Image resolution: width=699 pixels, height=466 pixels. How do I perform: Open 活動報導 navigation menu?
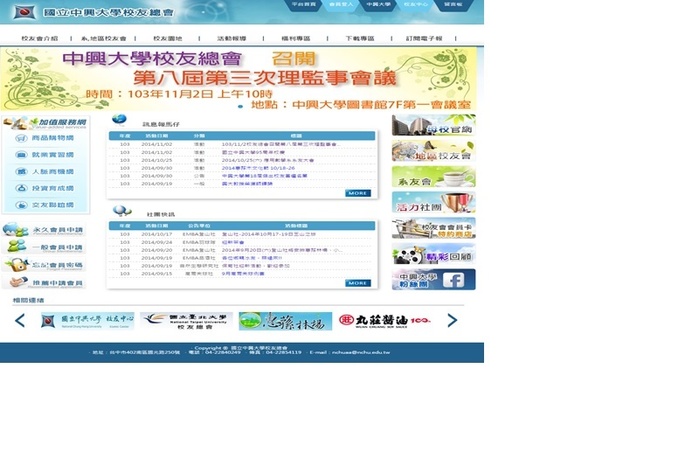click(x=233, y=38)
